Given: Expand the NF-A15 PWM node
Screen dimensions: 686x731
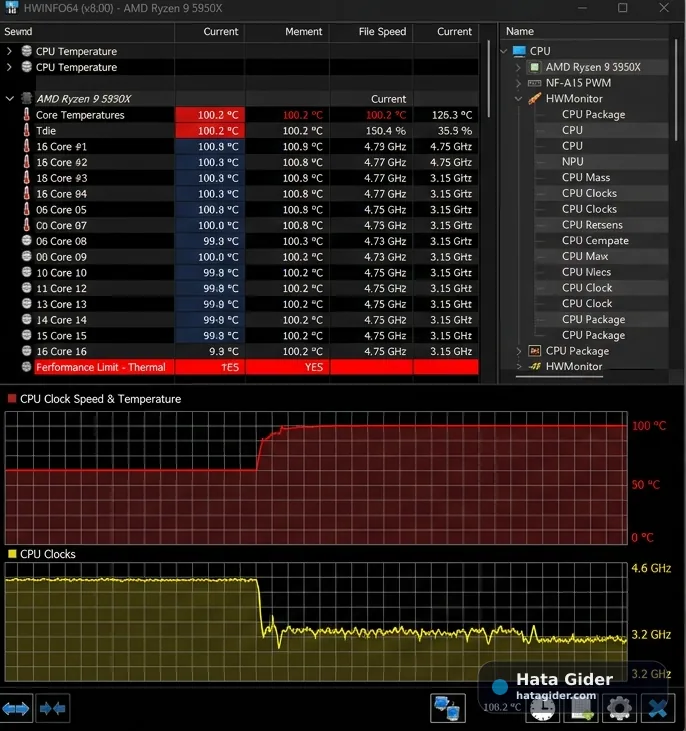Looking at the screenshot, I should 518,83.
